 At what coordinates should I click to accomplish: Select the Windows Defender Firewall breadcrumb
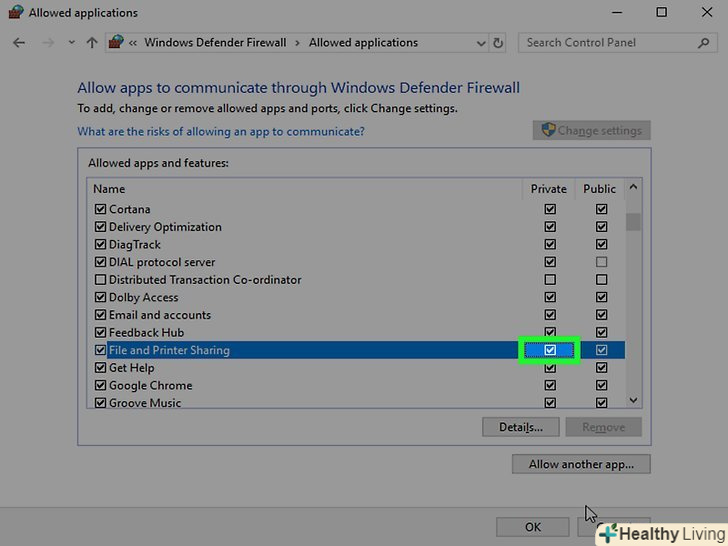(x=215, y=43)
